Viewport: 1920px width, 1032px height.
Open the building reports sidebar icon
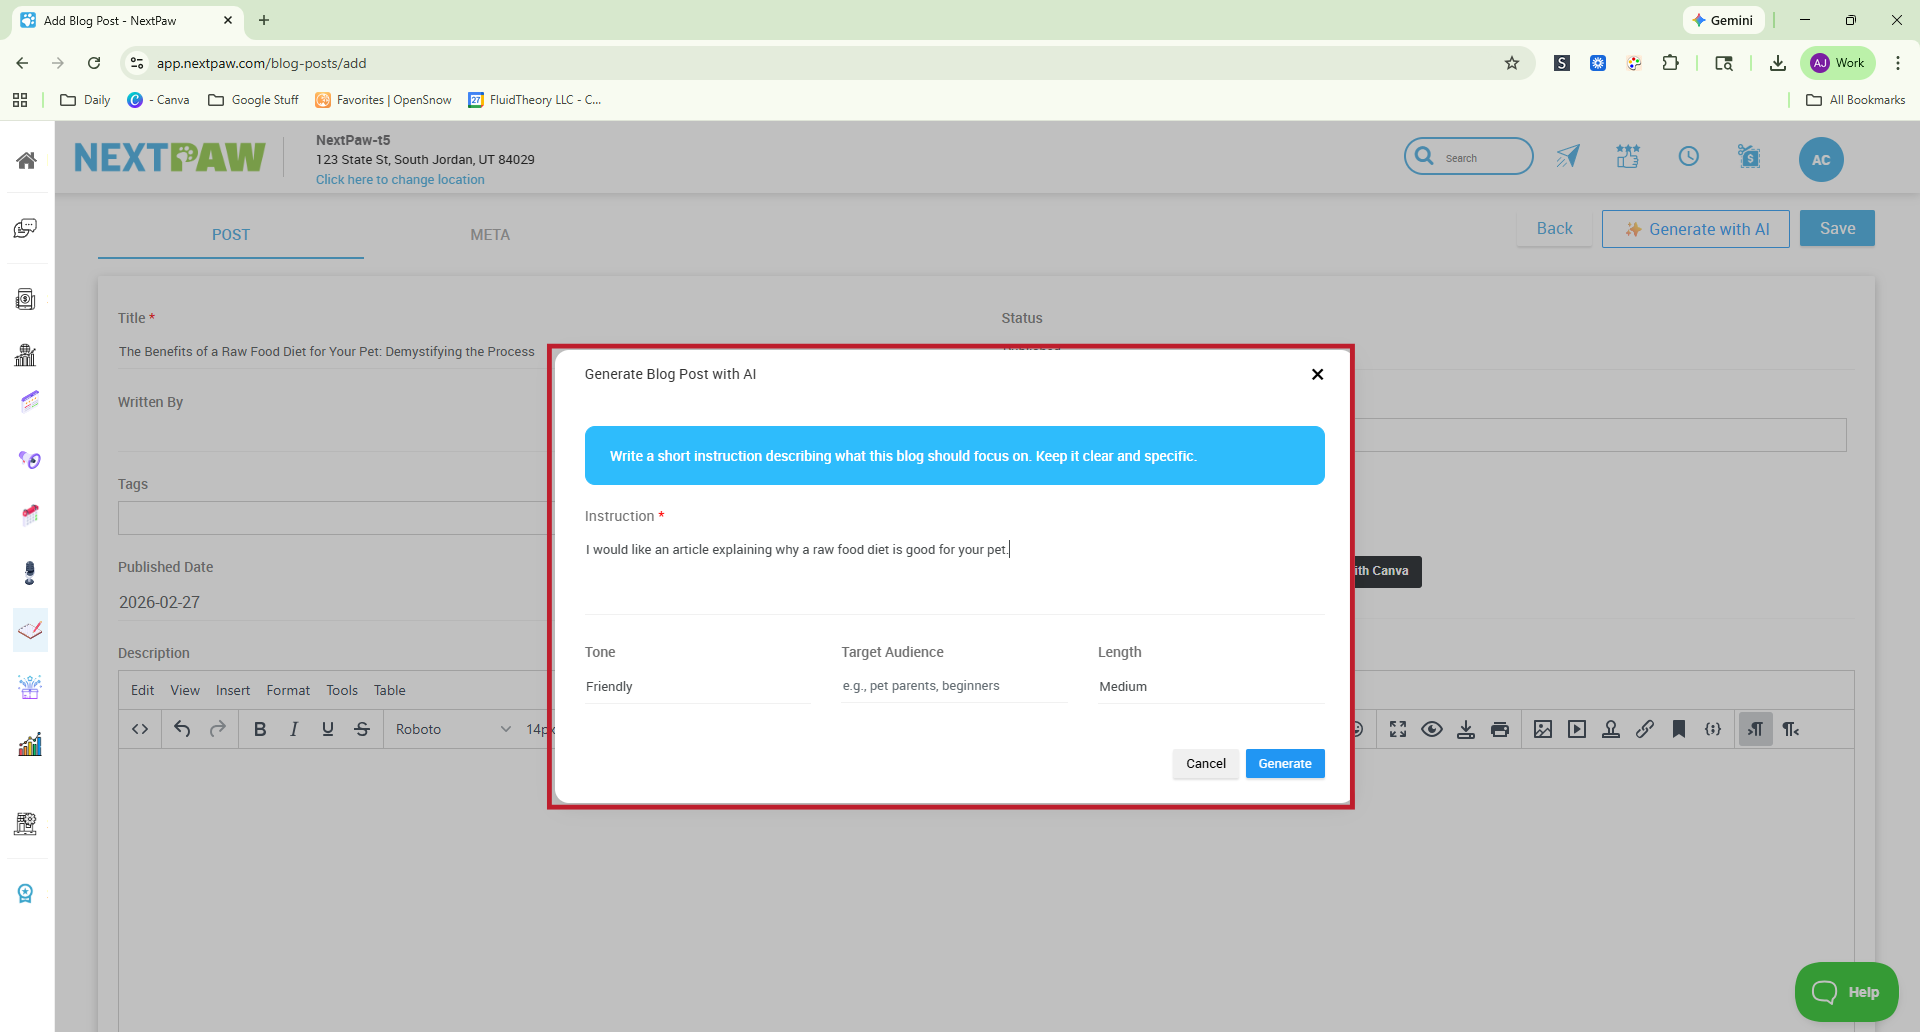tap(27, 355)
